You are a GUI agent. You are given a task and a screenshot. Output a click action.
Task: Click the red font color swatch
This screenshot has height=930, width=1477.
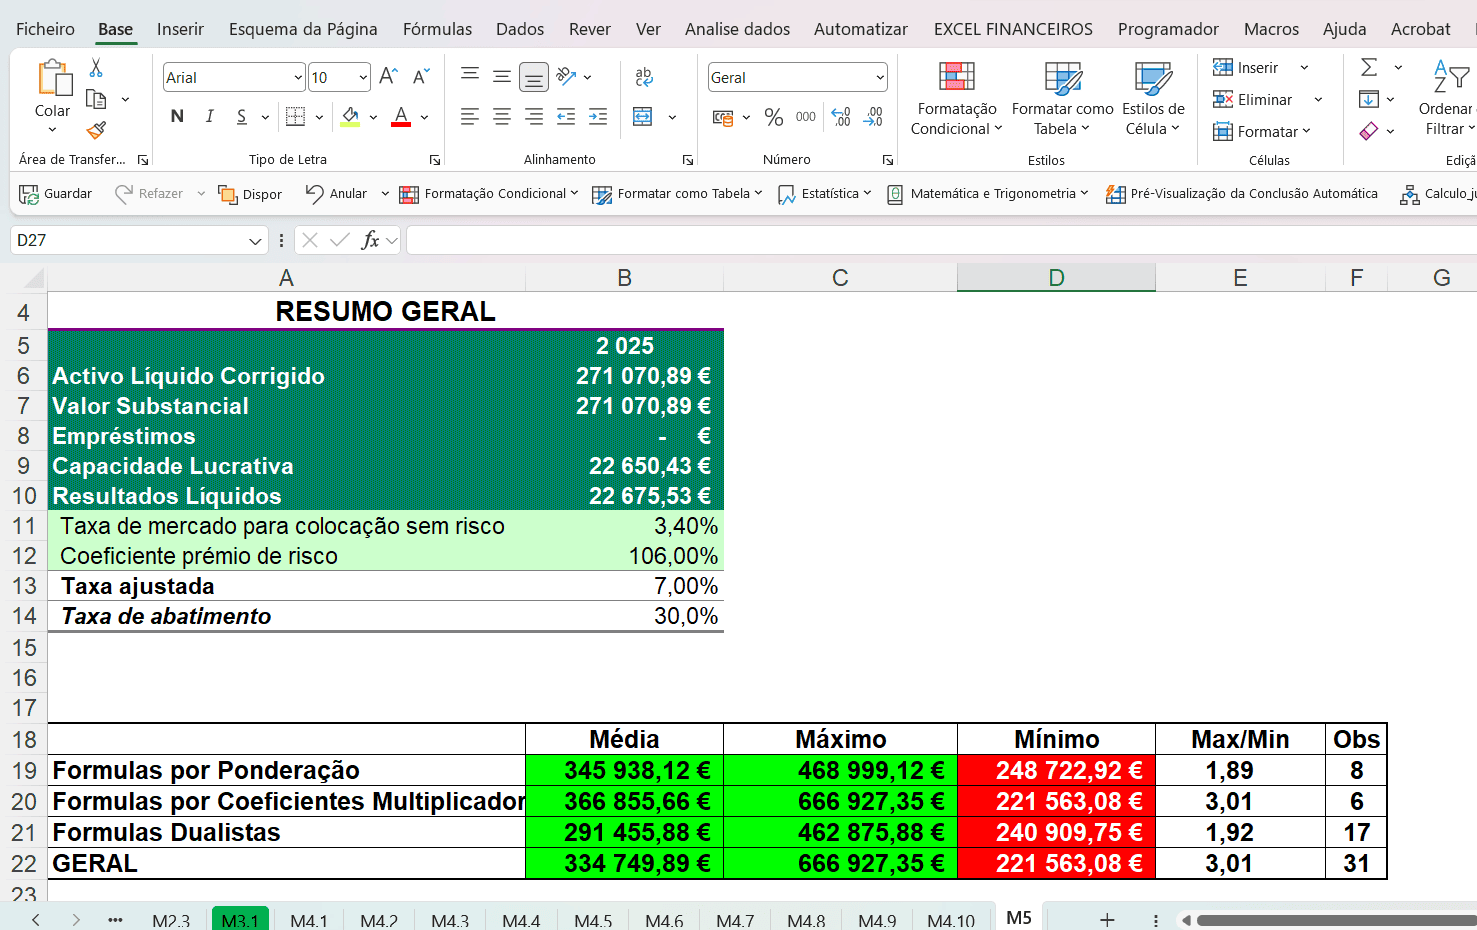click(x=401, y=117)
